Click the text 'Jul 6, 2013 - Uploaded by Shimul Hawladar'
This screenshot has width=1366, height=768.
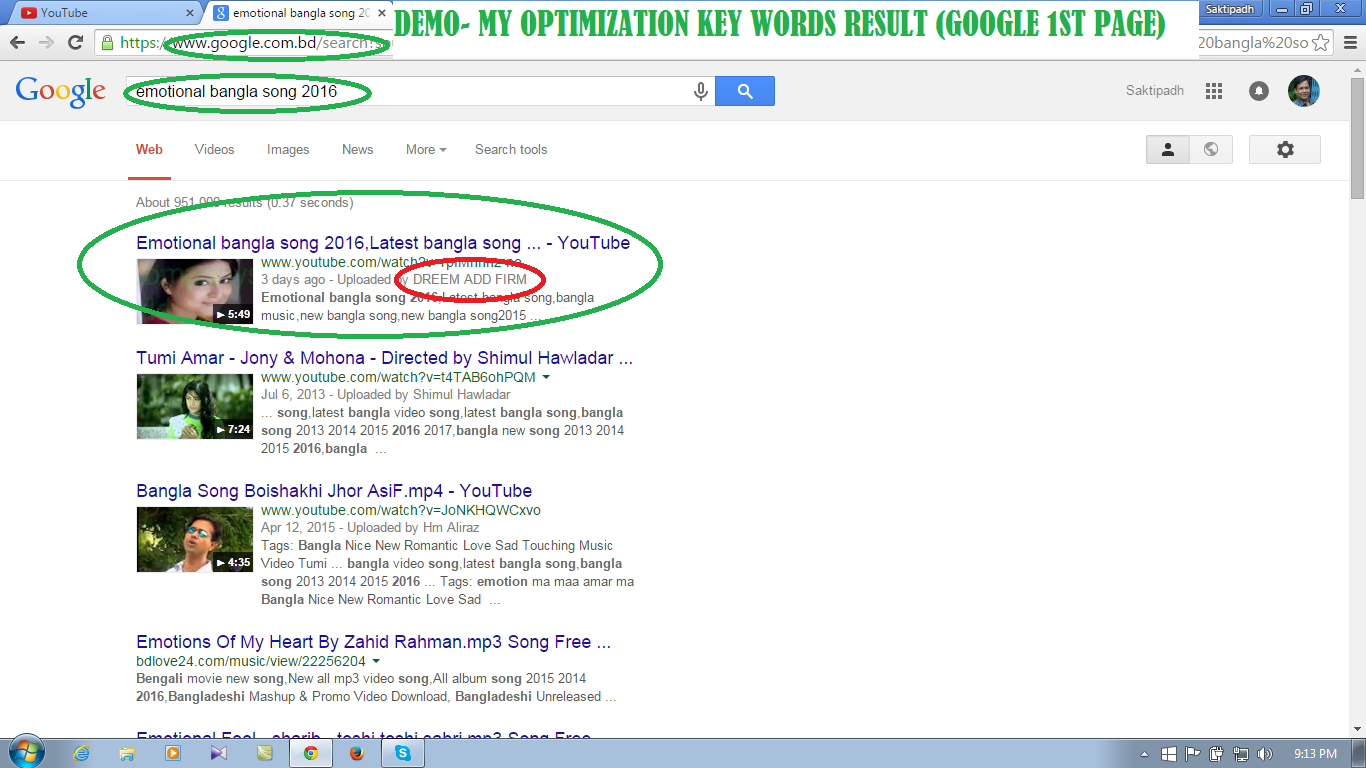click(x=386, y=394)
